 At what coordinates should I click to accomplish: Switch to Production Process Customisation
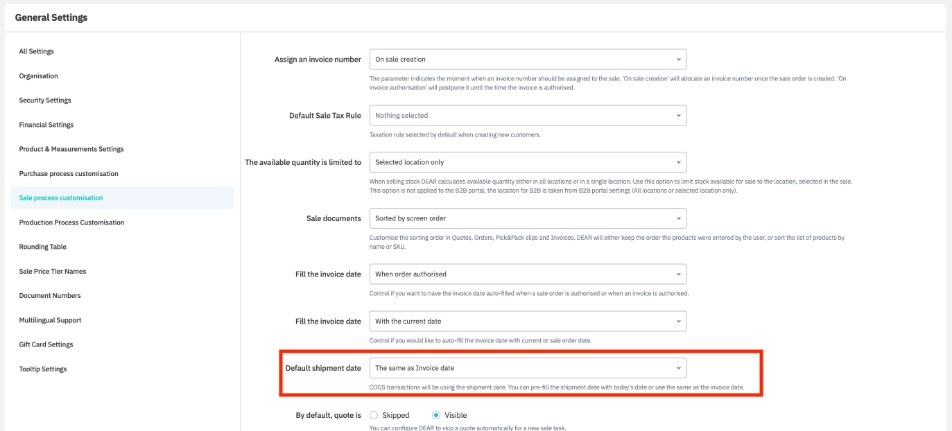click(x=72, y=222)
